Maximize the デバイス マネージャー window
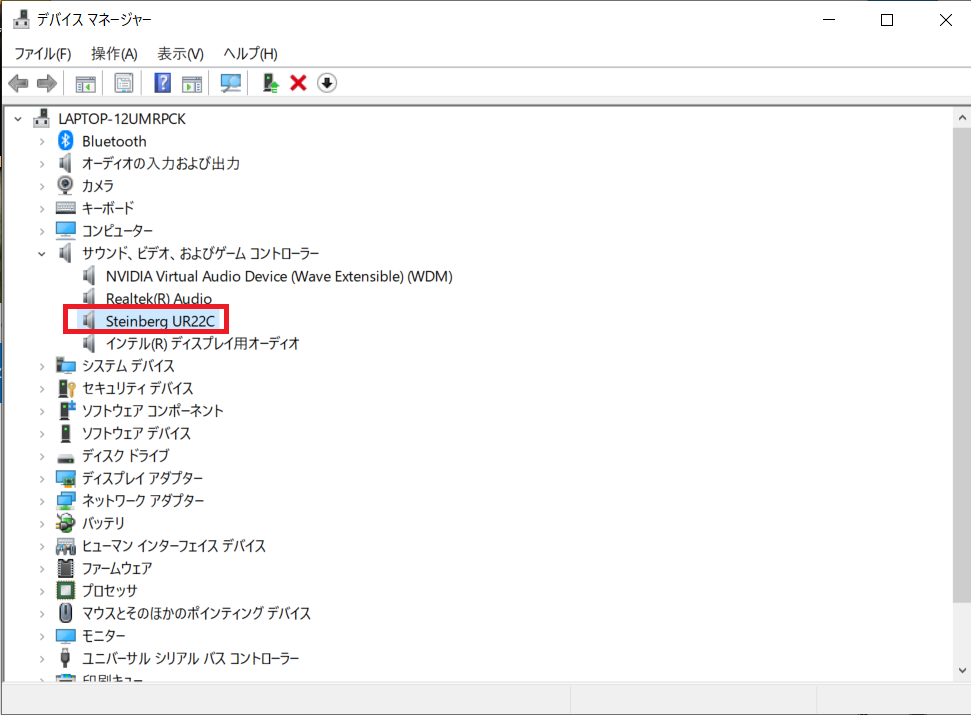The image size is (971, 715). pos(887,20)
